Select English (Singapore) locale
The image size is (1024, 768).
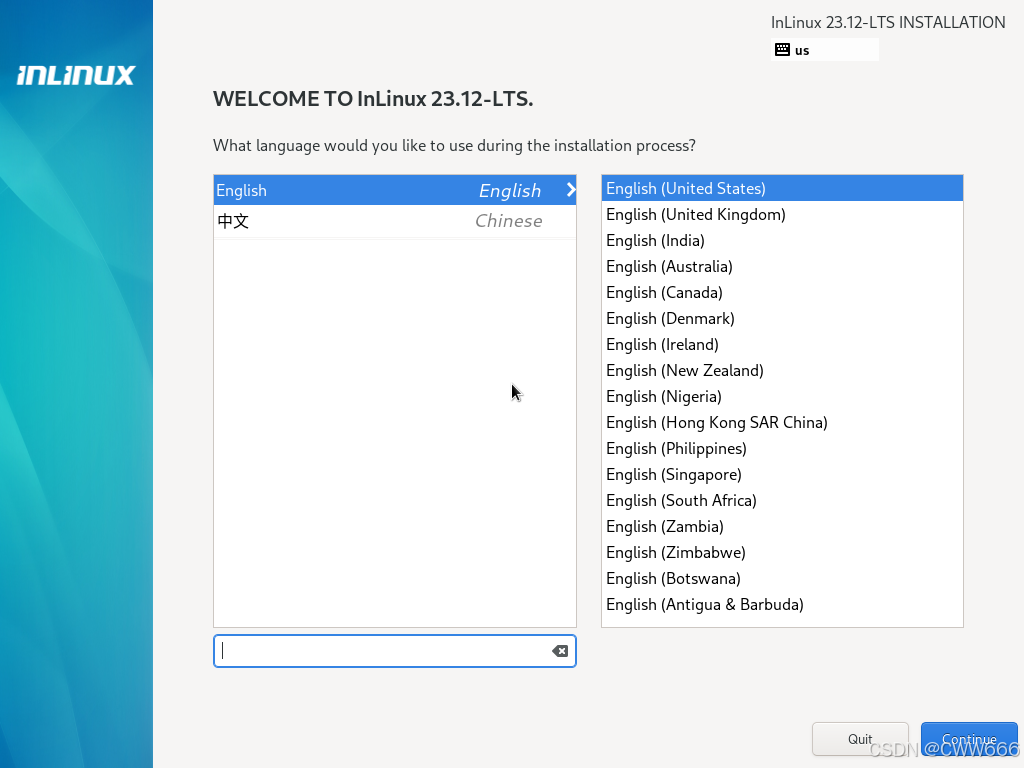click(673, 474)
